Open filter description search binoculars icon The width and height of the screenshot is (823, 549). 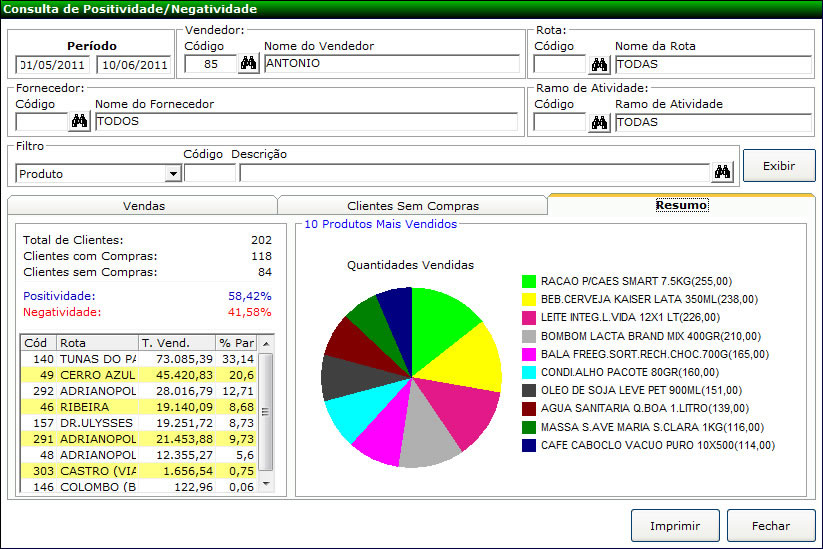coord(722,172)
